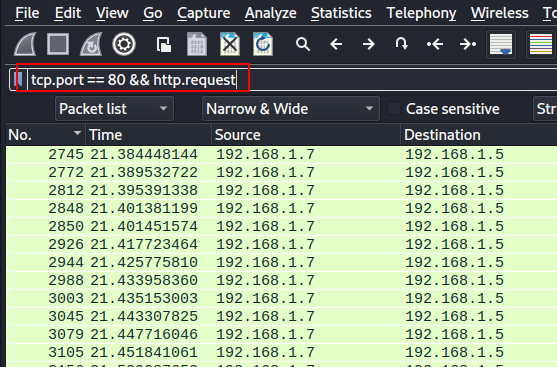Click destination IP in packet 2926 row

click(454, 244)
